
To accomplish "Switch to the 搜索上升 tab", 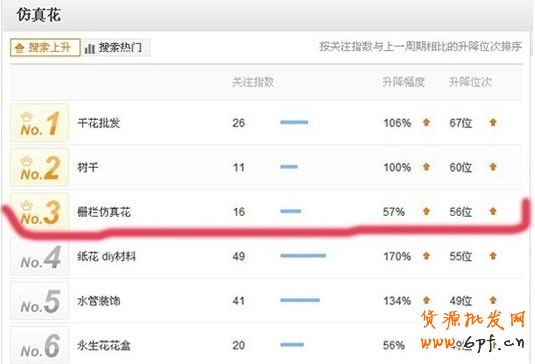I will [45, 47].
